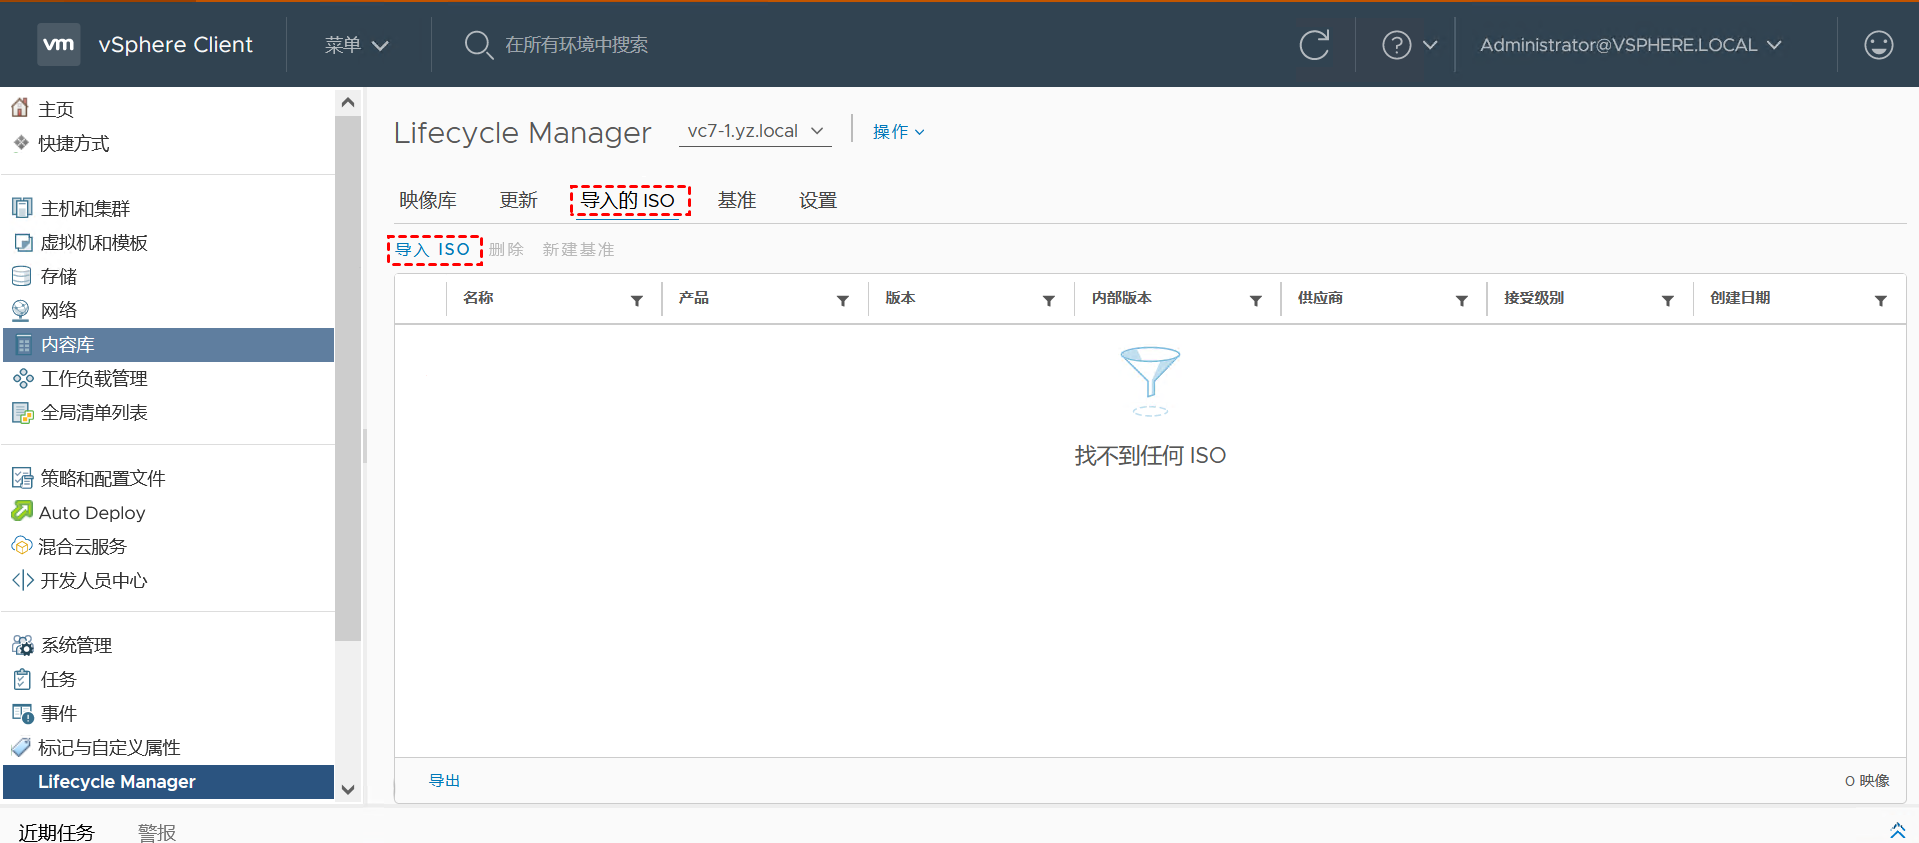This screenshot has width=1919, height=843.
Task: Click the vendor column filter icon
Action: coord(1461,300)
